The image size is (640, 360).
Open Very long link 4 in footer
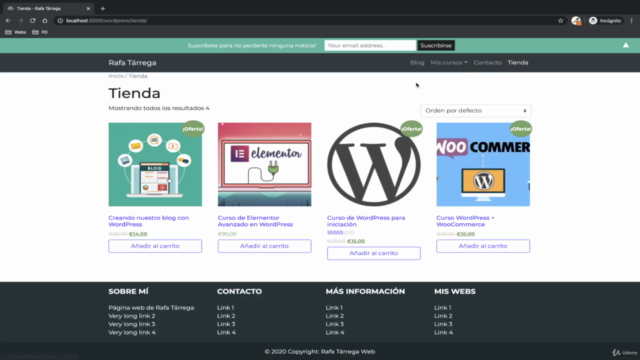(132, 332)
